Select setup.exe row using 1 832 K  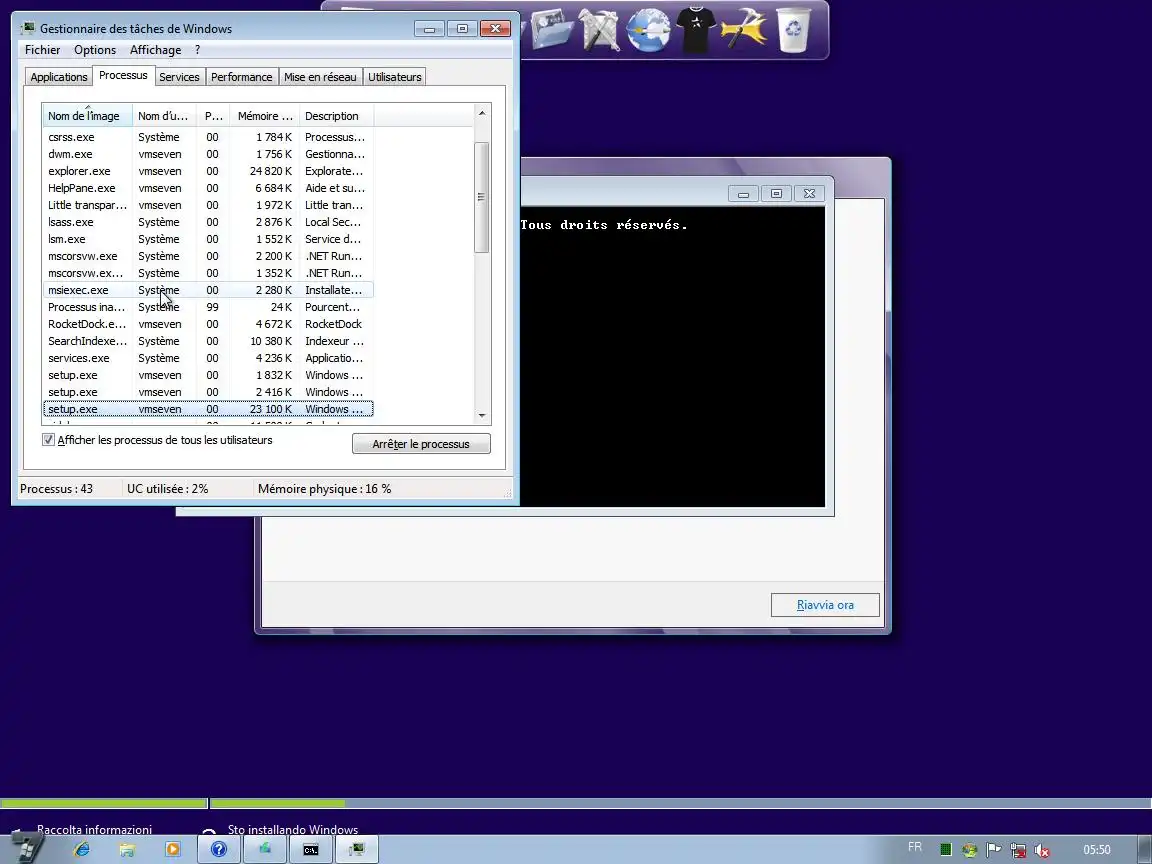pos(208,375)
